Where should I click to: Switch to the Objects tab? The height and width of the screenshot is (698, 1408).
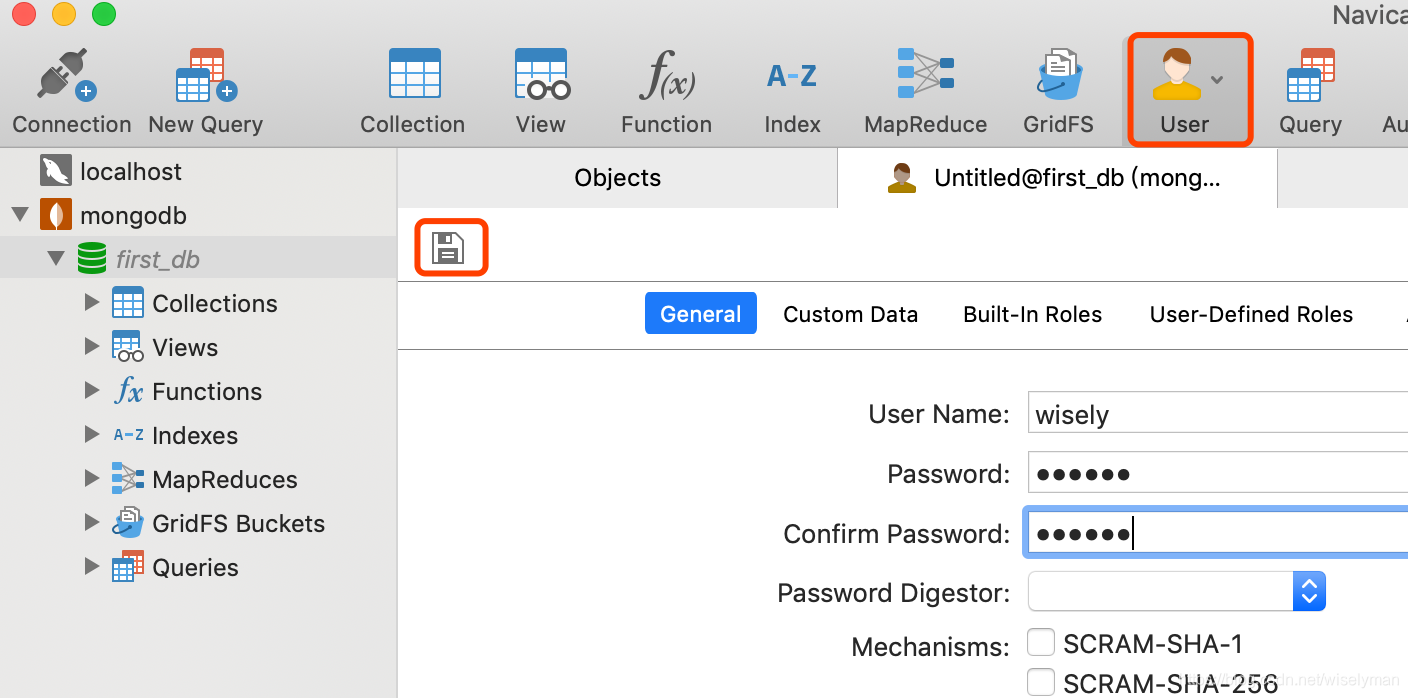click(618, 178)
